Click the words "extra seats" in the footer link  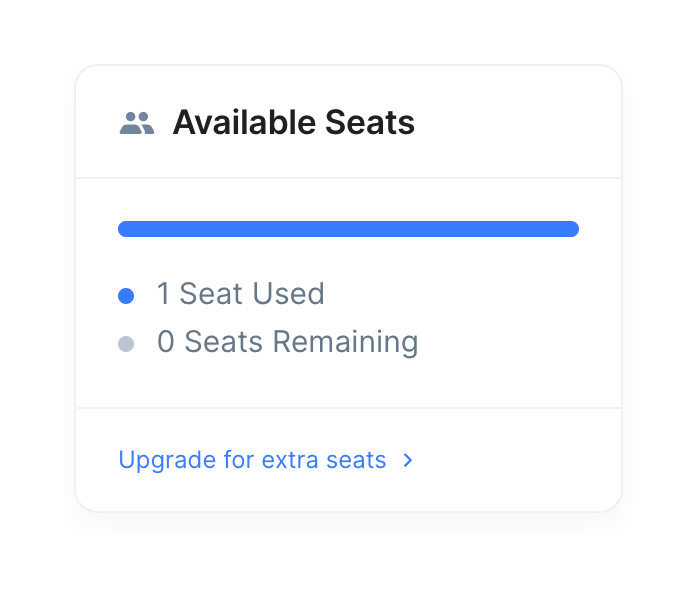(x=324, y=460)
